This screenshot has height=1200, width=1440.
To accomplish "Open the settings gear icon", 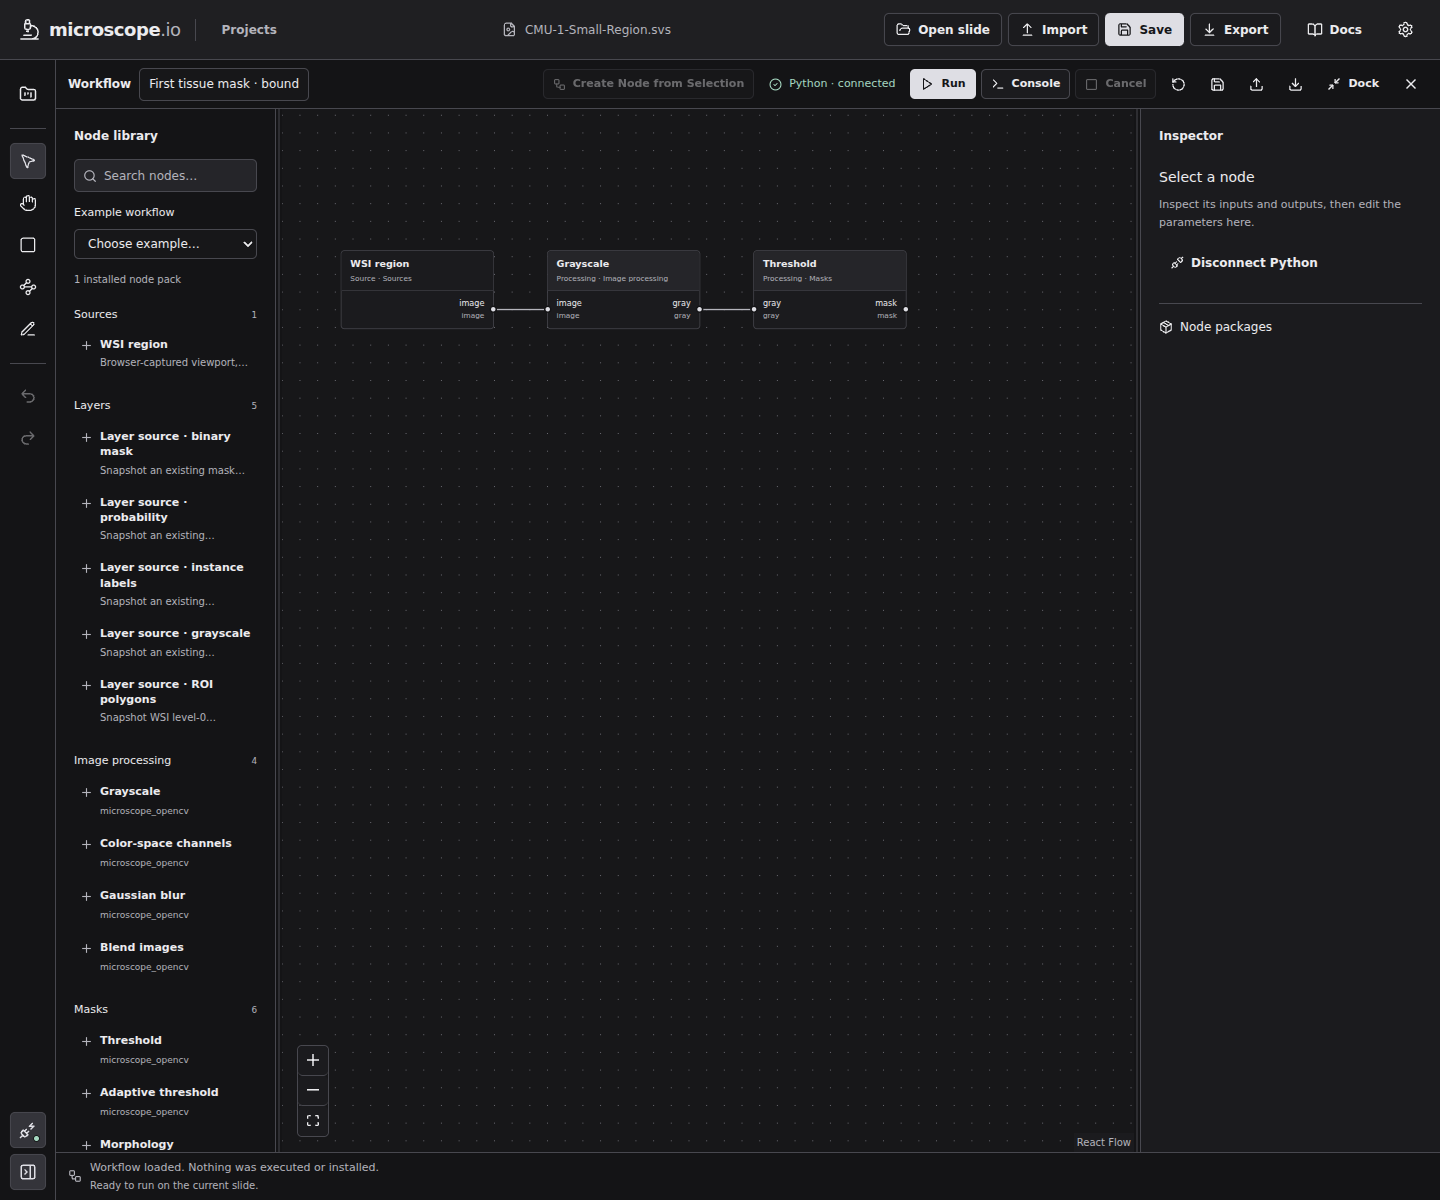I will click(1405, 30).
